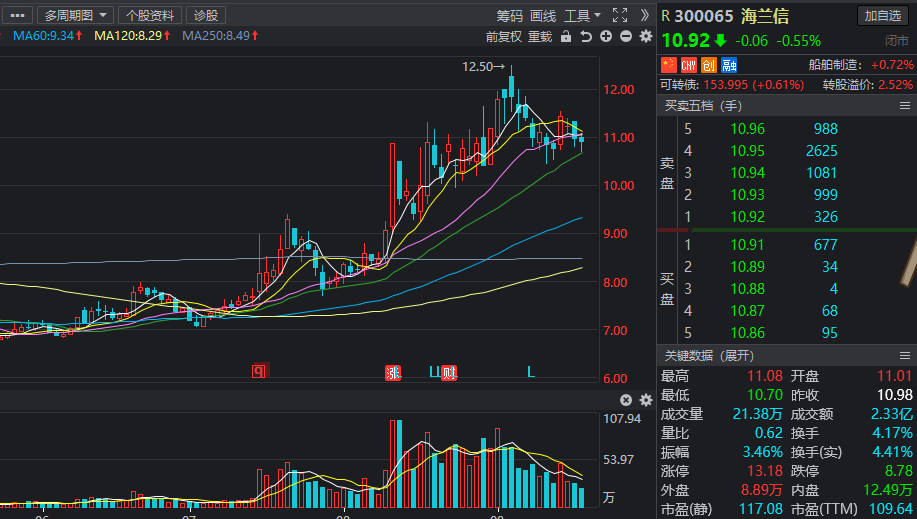
Task: Click the undo arrow icon above chart
Action: 585,36
